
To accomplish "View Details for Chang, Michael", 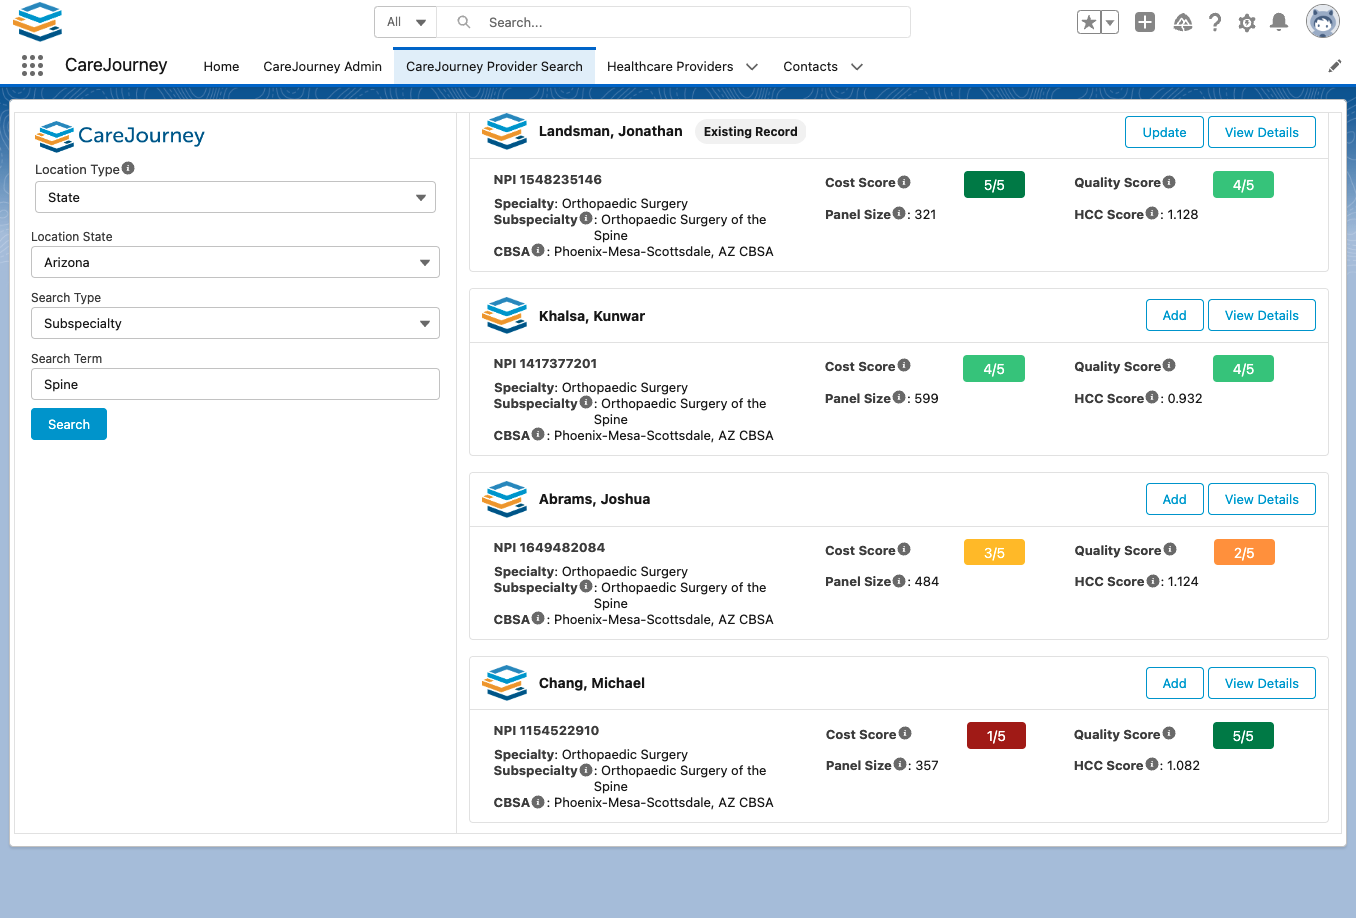I will coord(1262,683).
